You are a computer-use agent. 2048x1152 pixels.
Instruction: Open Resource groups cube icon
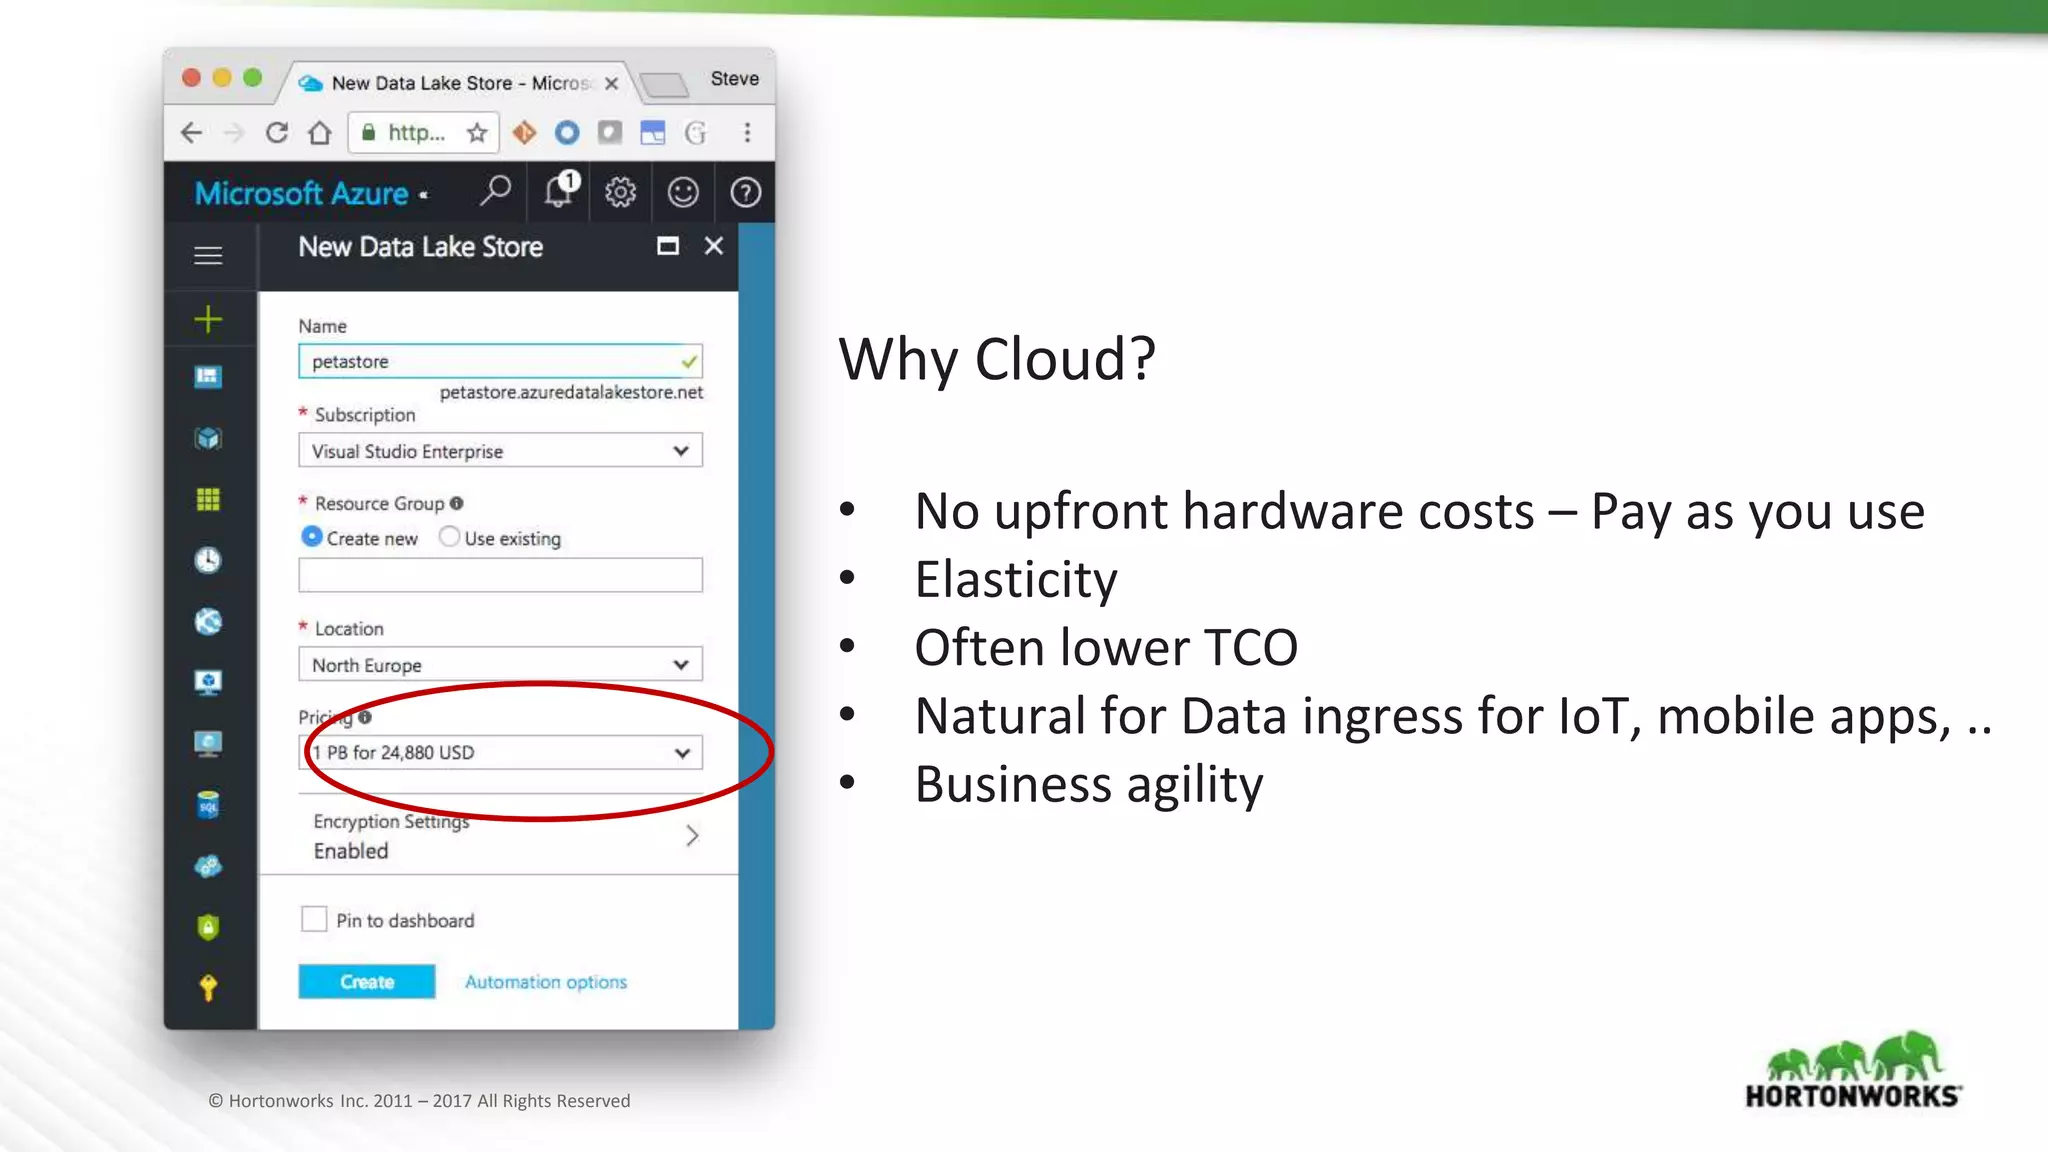[x=208, y=438]
